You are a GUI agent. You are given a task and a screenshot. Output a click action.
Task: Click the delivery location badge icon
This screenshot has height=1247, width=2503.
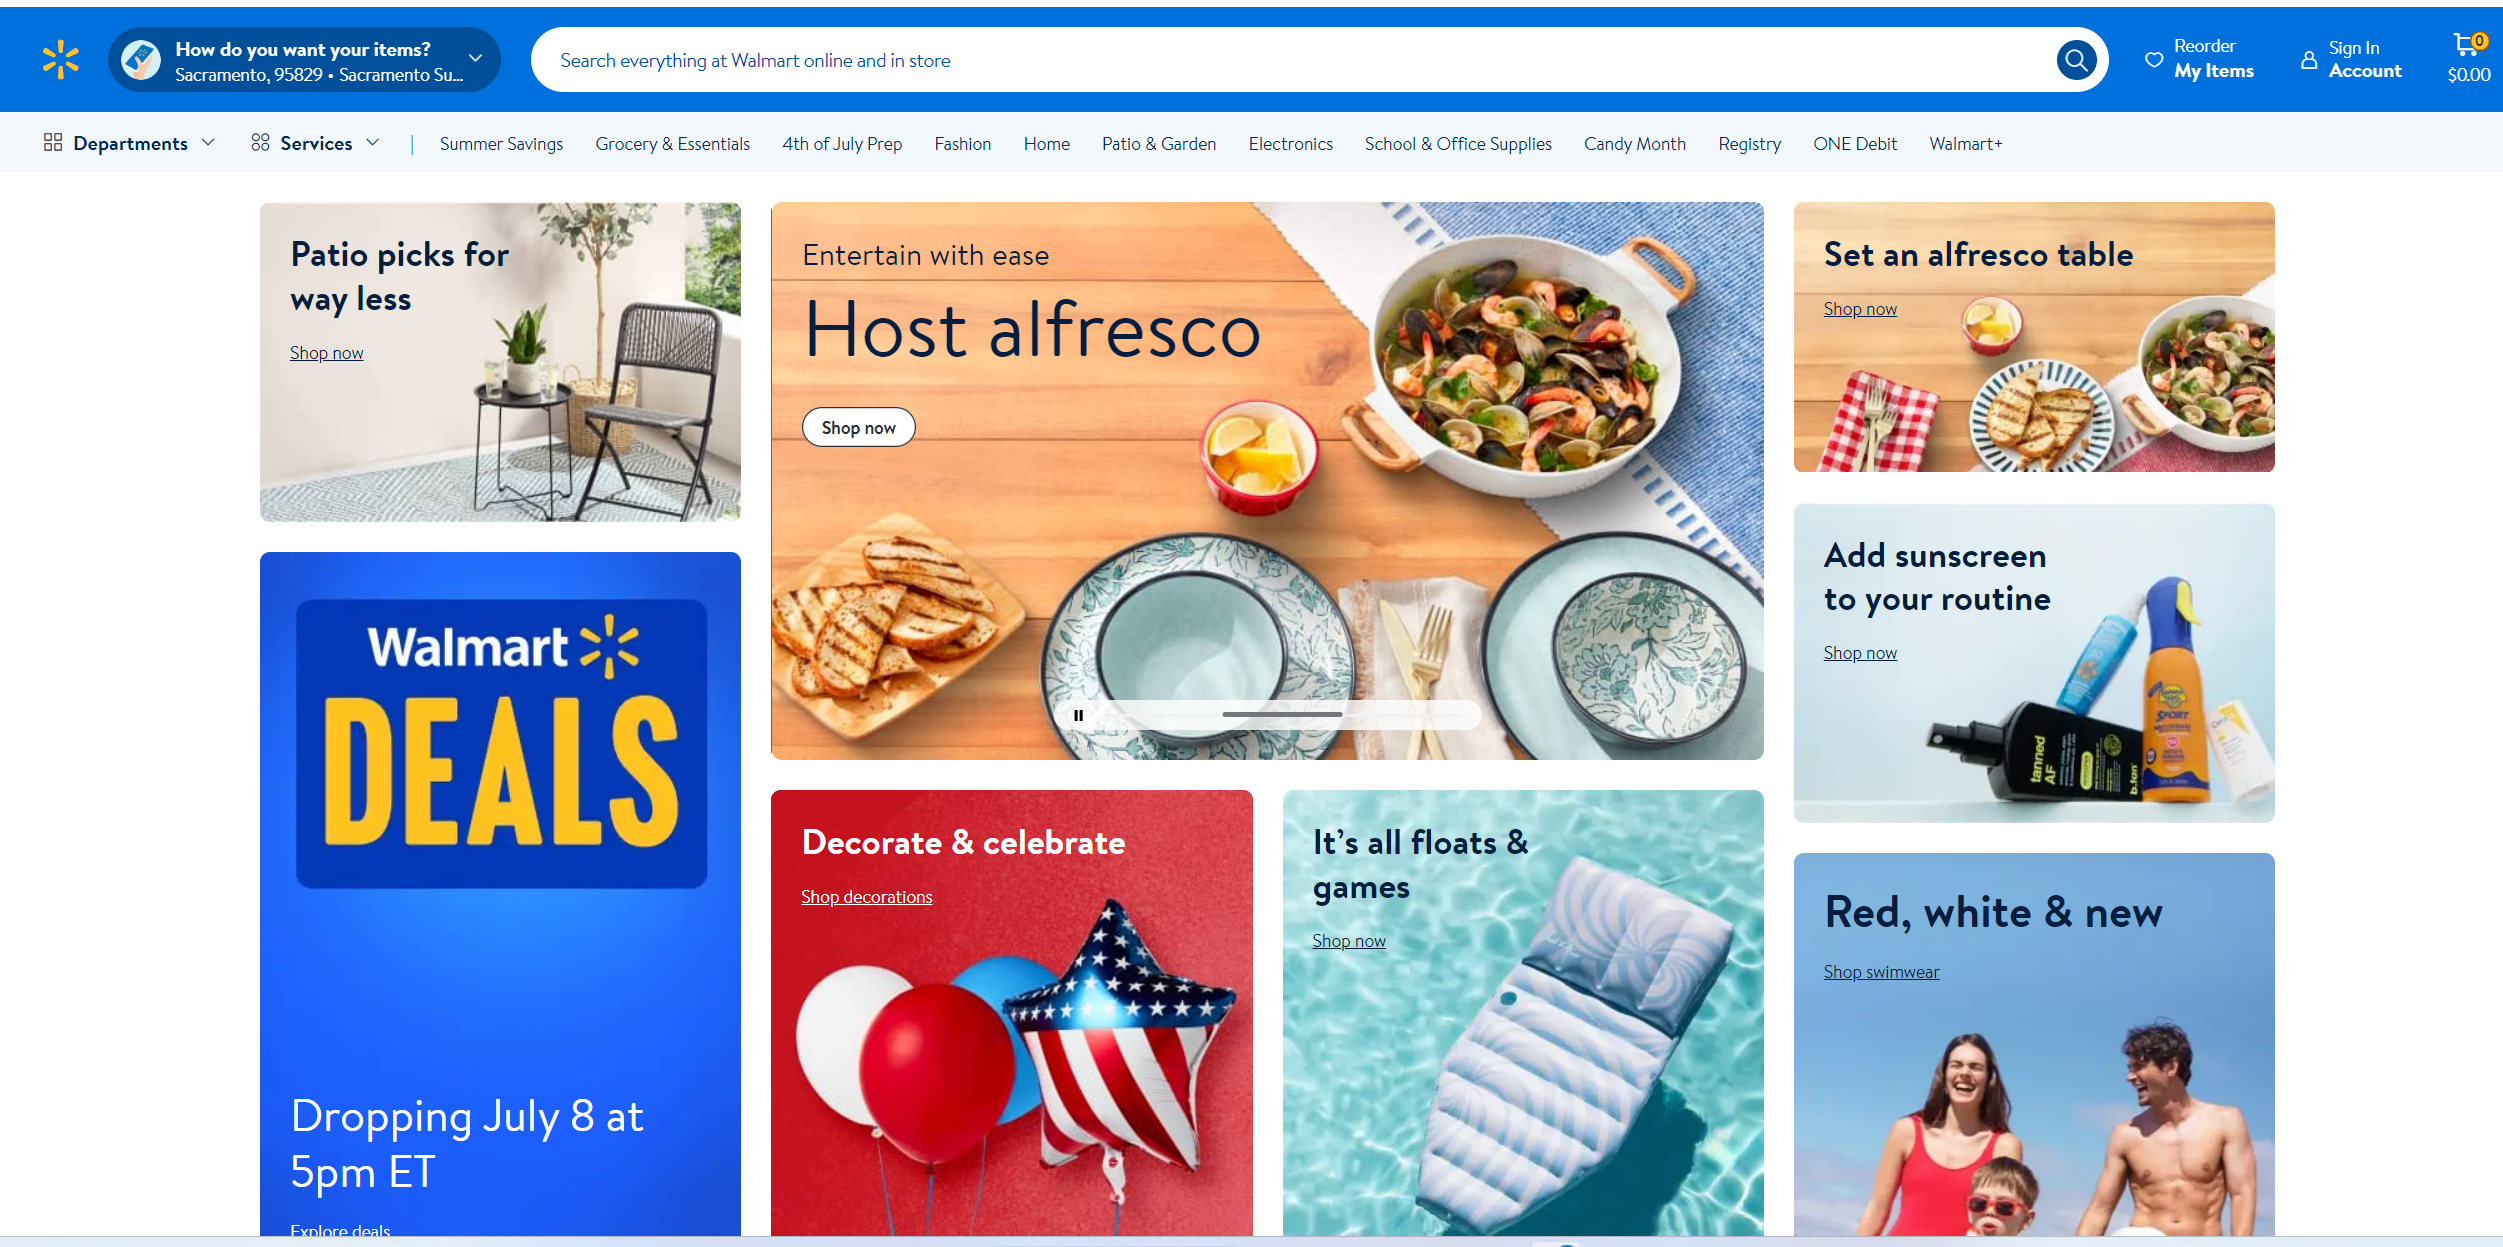(141, 60)
